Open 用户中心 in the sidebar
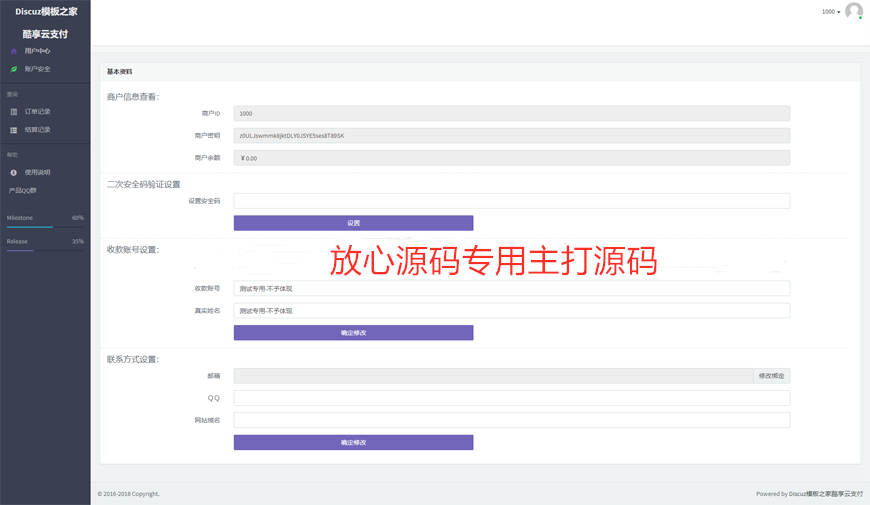Viewport: 870px width, 505px height. [37, 51]
